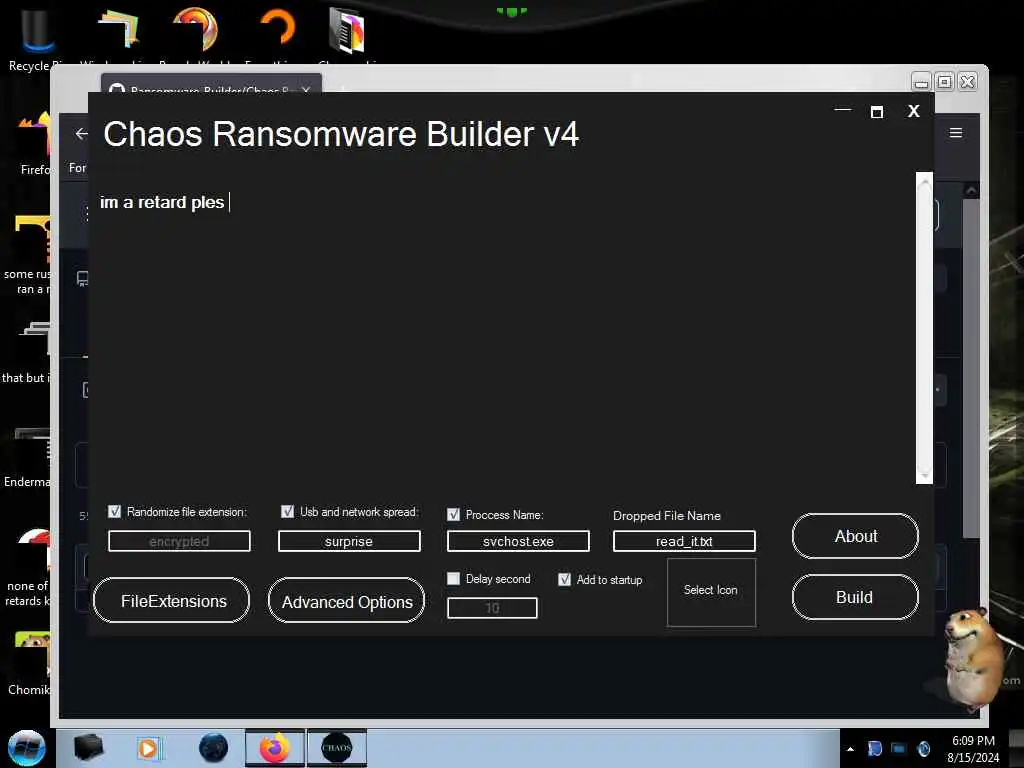
Task: Open the FileExtensions editor
Action: tap(172, 601)
